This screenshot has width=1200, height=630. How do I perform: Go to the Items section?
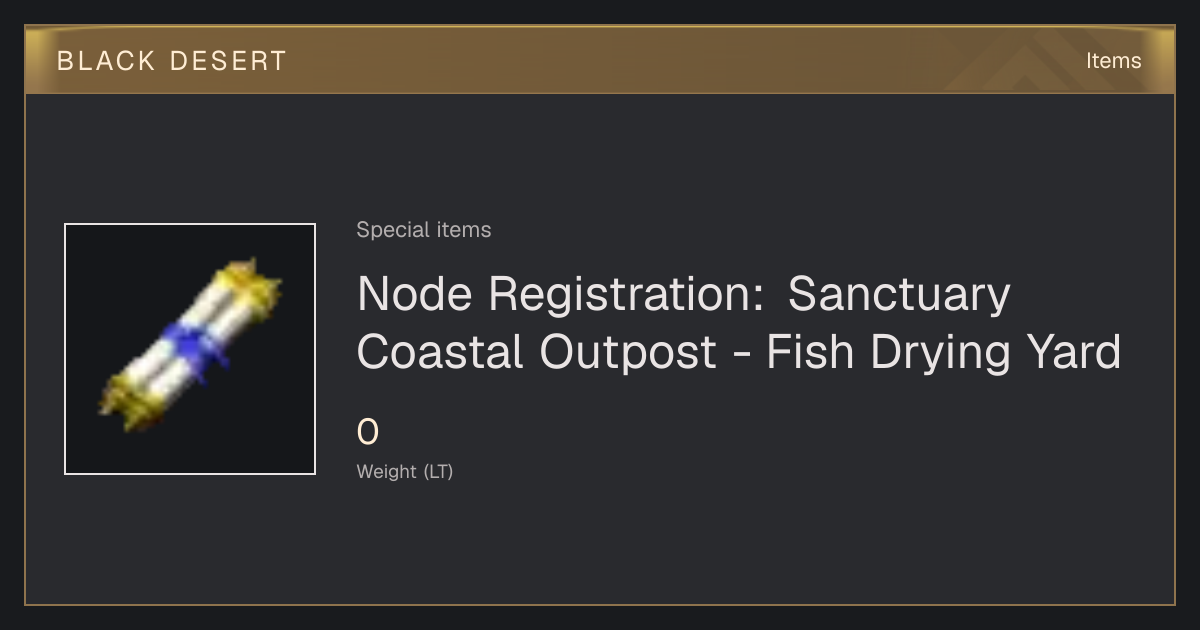[x=1113, y=61]
